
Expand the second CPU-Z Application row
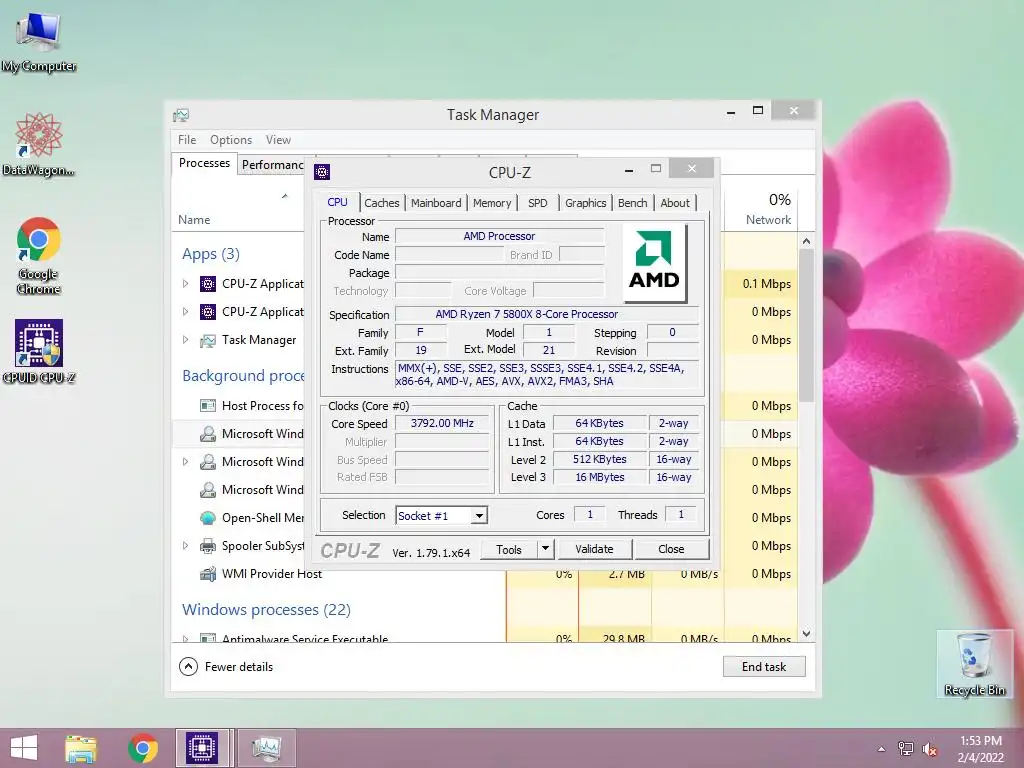pos(185,312)
